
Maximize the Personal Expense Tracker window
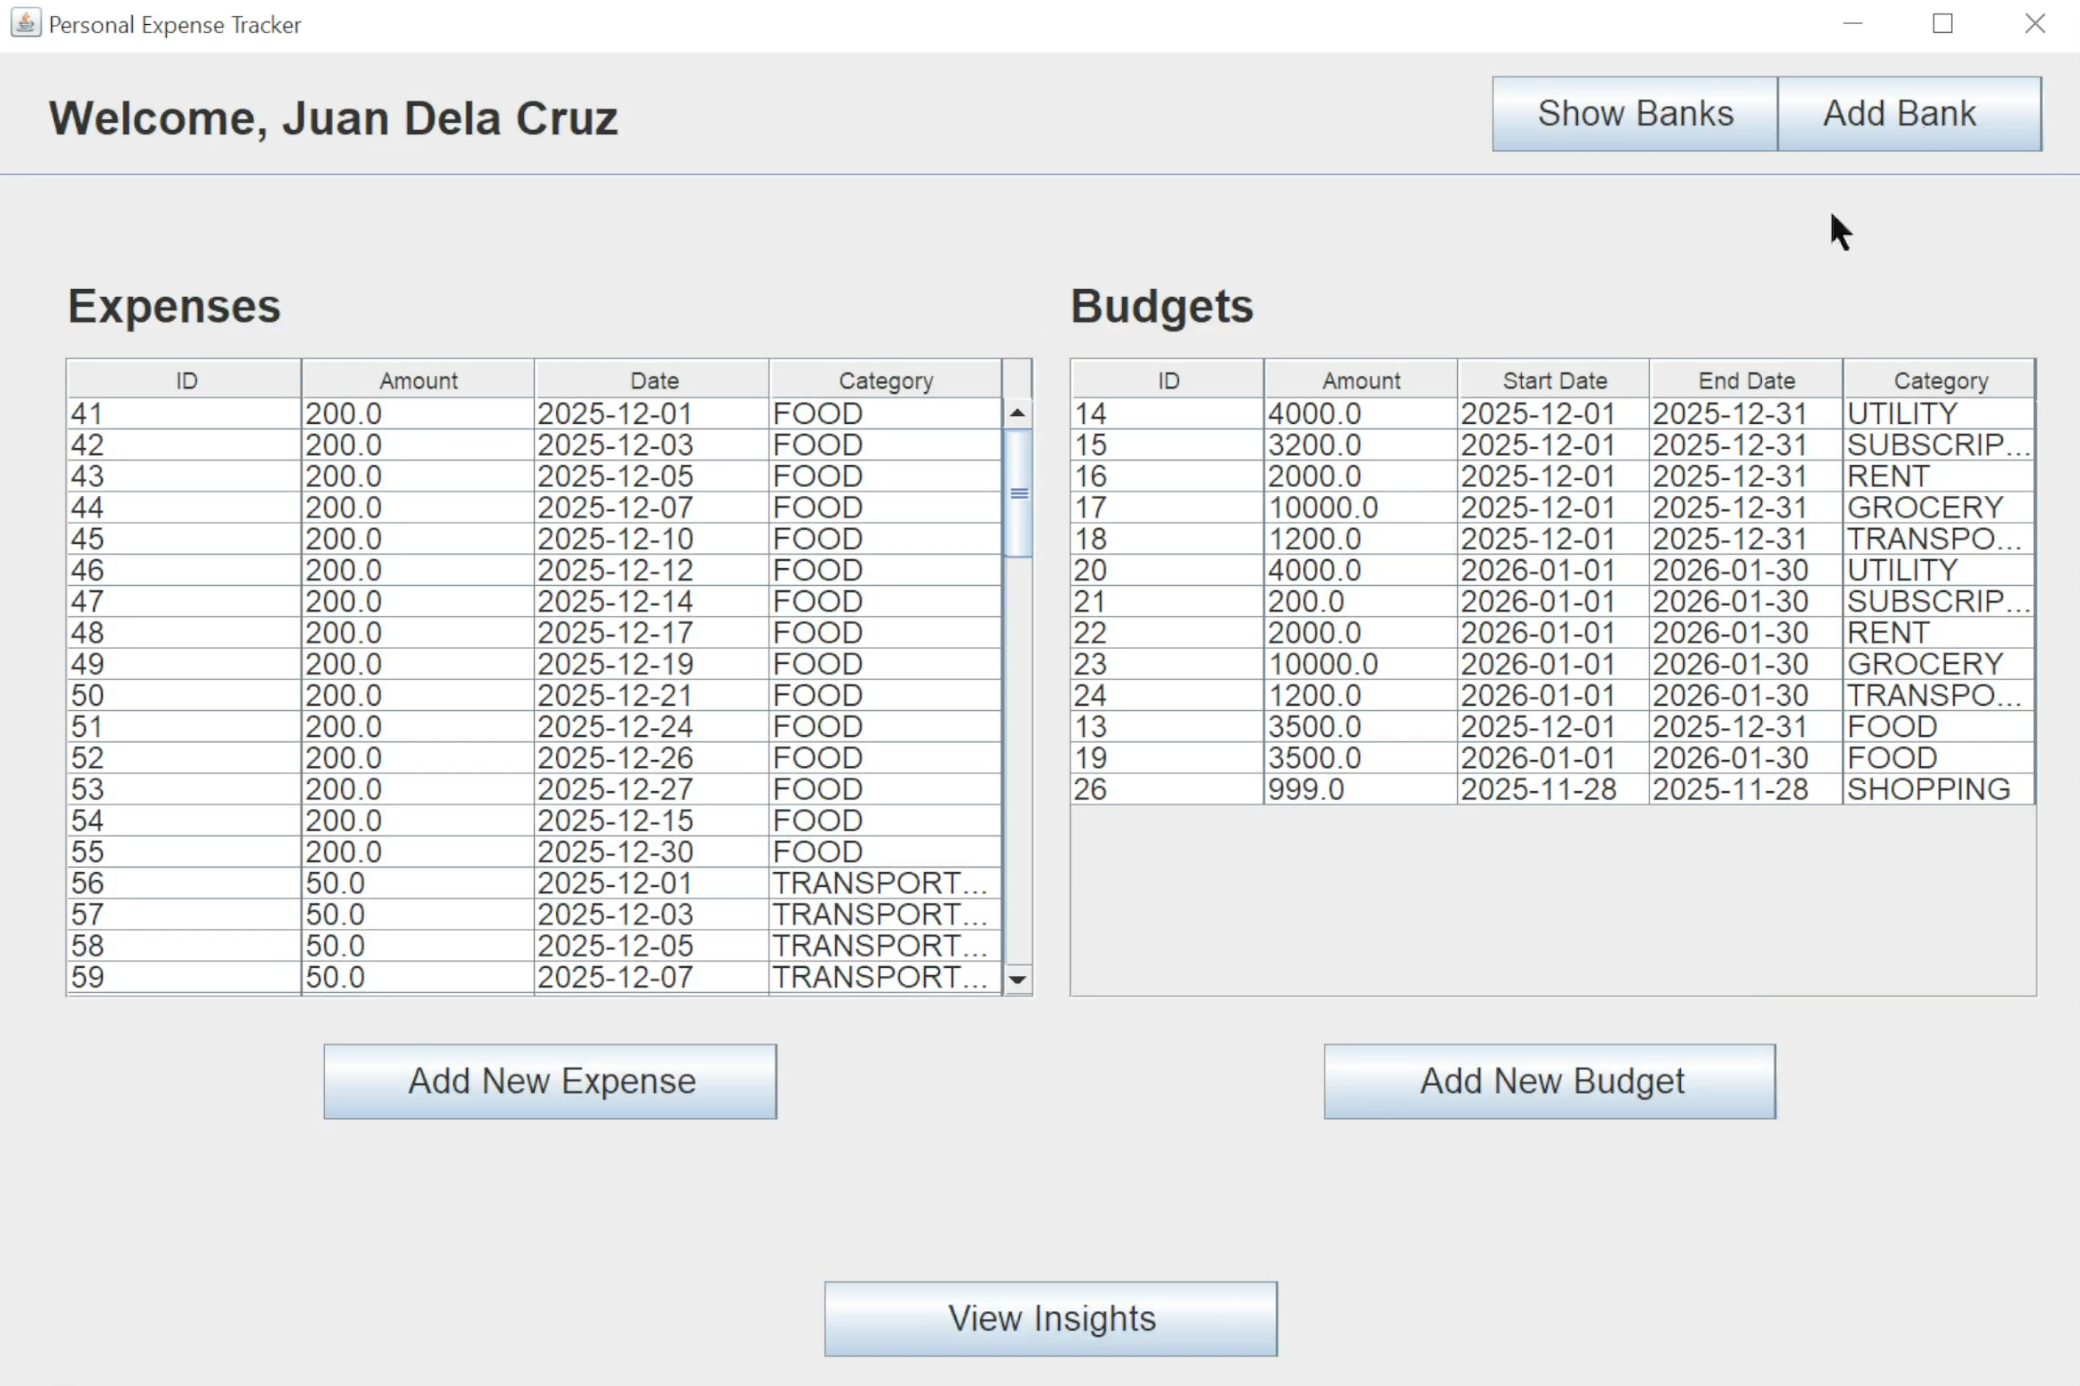click(x=1942, y=23)
